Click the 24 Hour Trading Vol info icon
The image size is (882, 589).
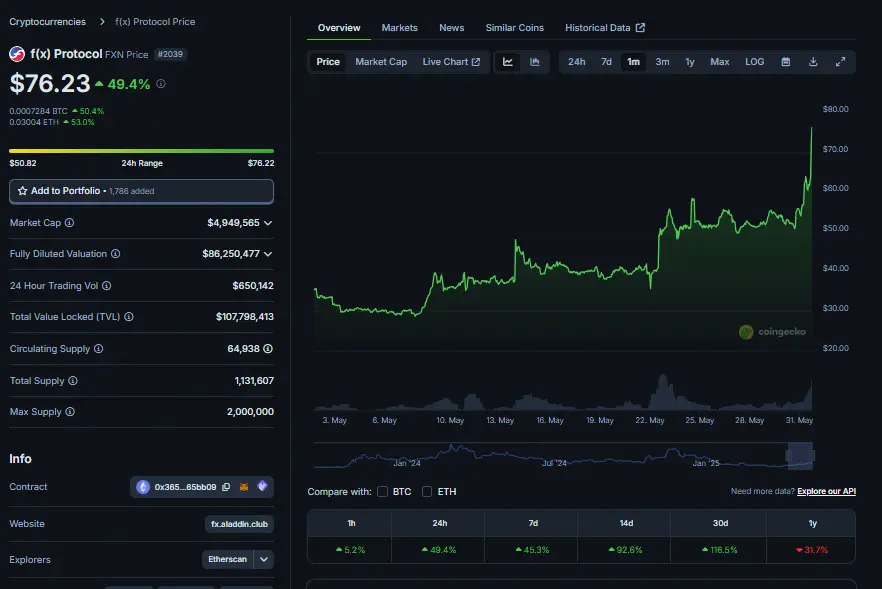coord(106,286)
